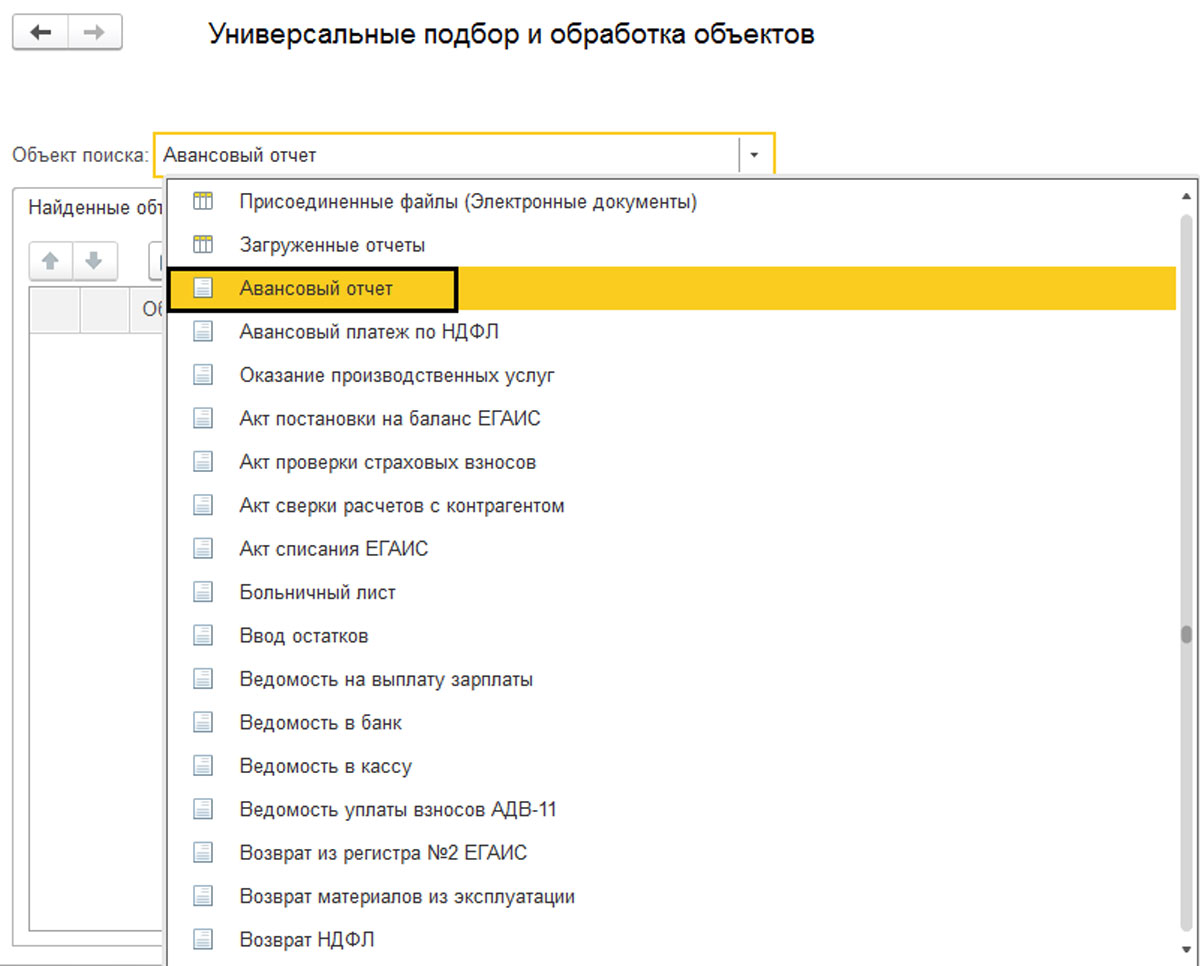Click the back navigation arrow button

pos(40,33)
